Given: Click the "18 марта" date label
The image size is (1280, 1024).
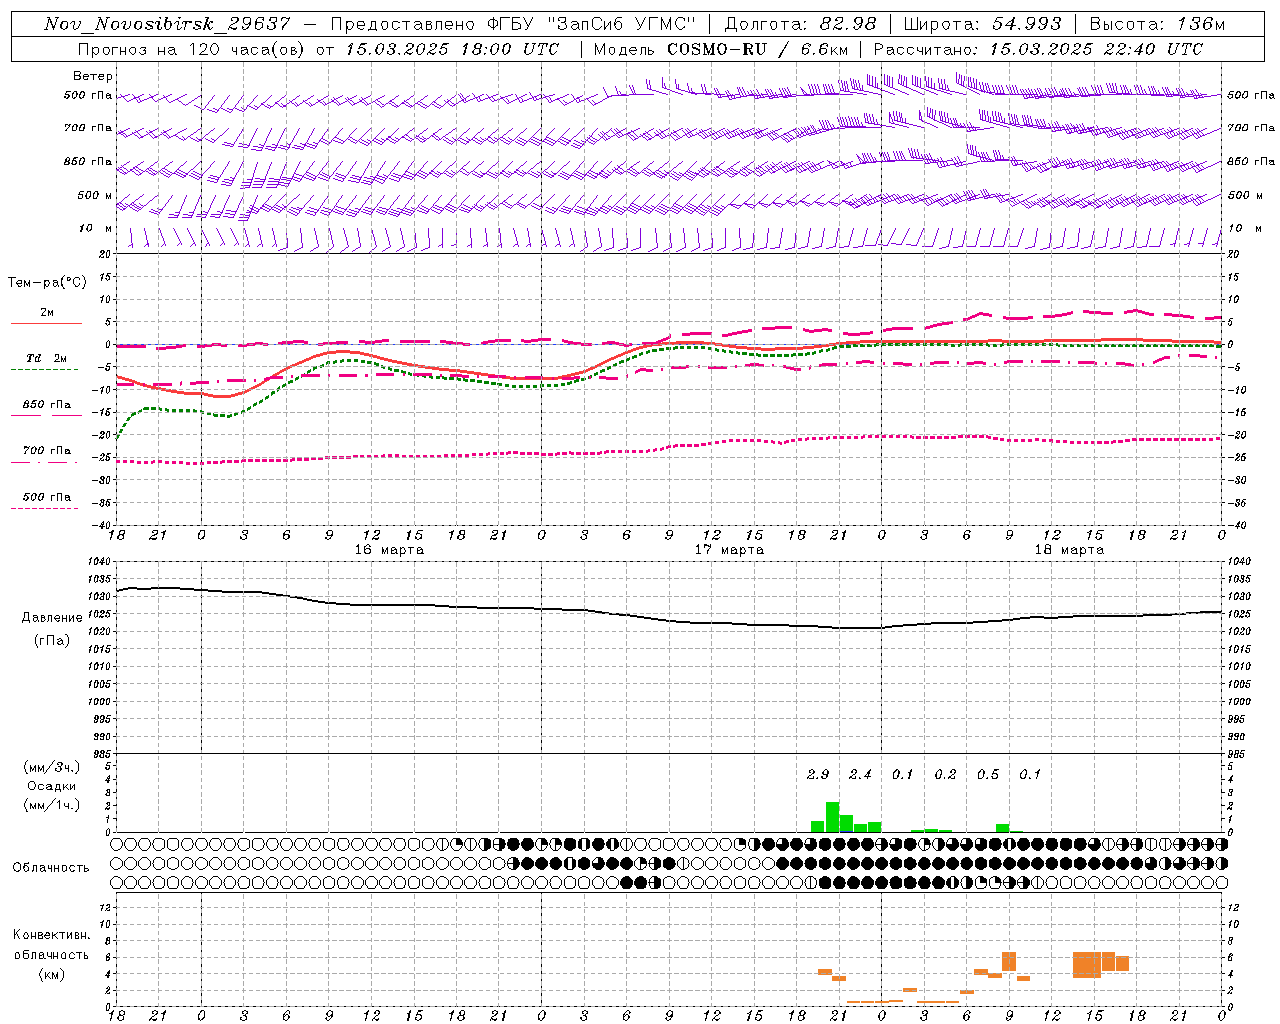Looking at the screenshot, I should (1069, 550).
